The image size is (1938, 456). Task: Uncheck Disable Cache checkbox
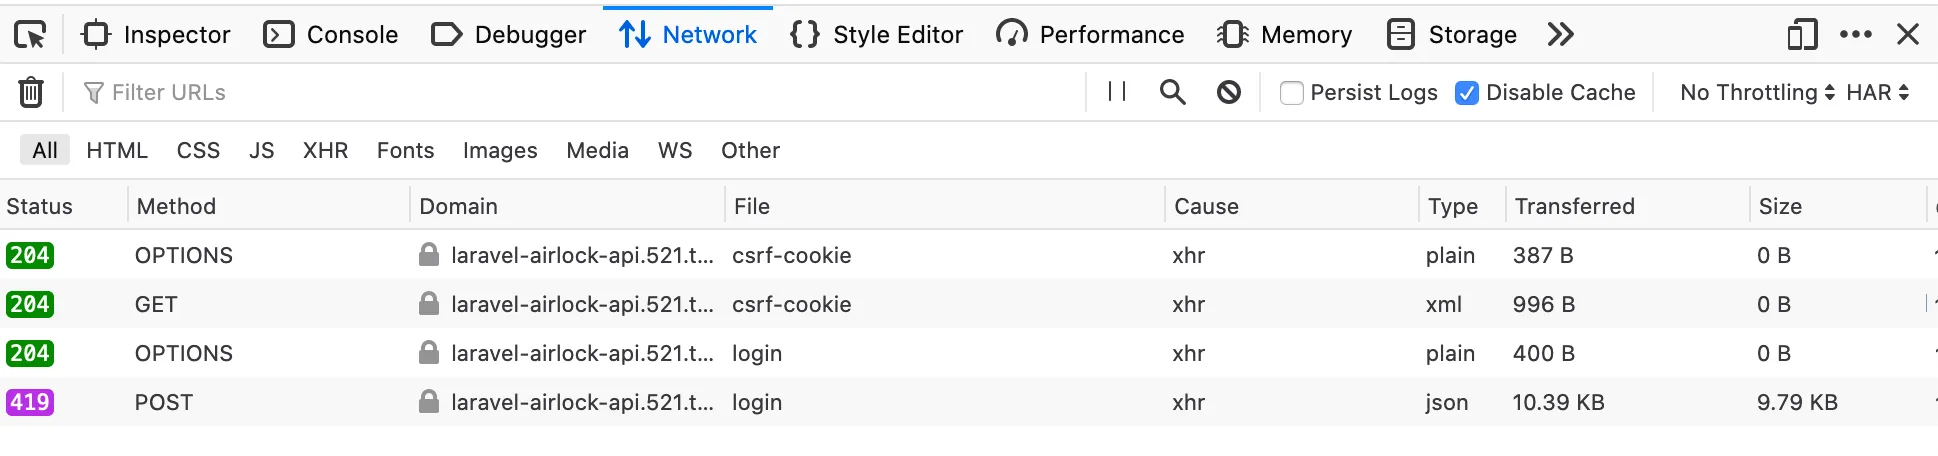(1467, 93)
